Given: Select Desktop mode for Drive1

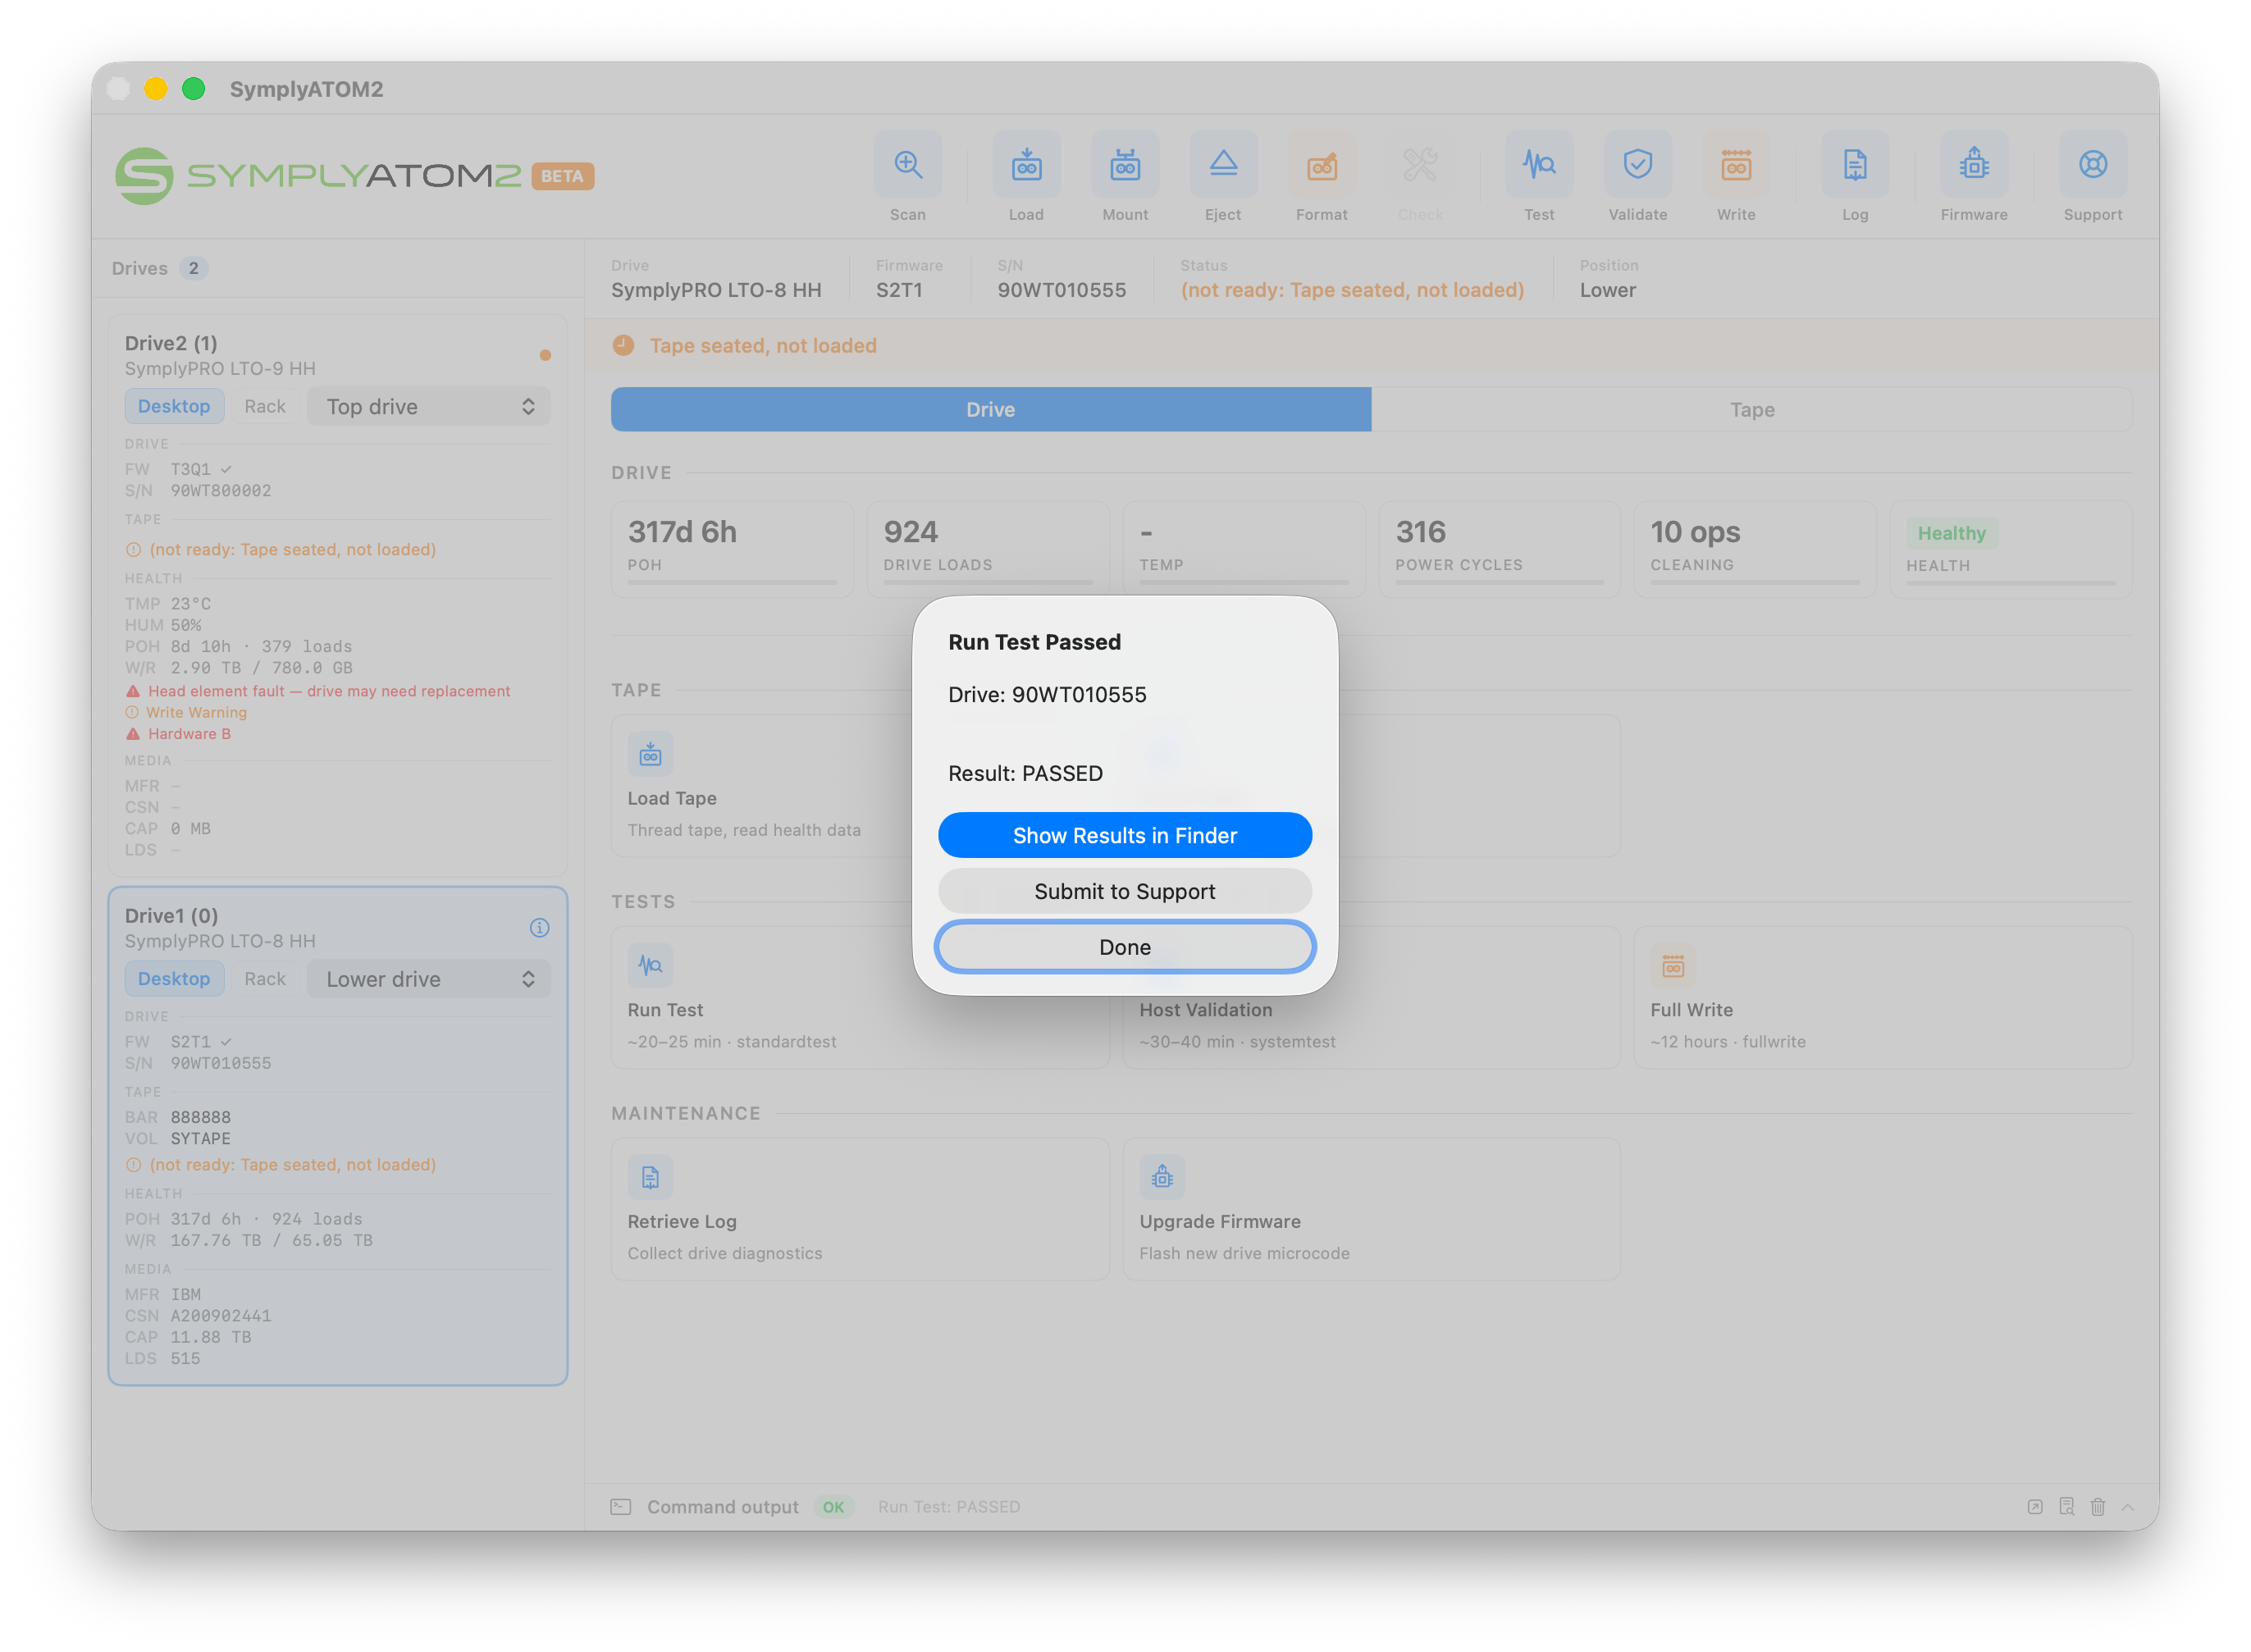Looking at the screenshot, I should (x=174, y=979).
